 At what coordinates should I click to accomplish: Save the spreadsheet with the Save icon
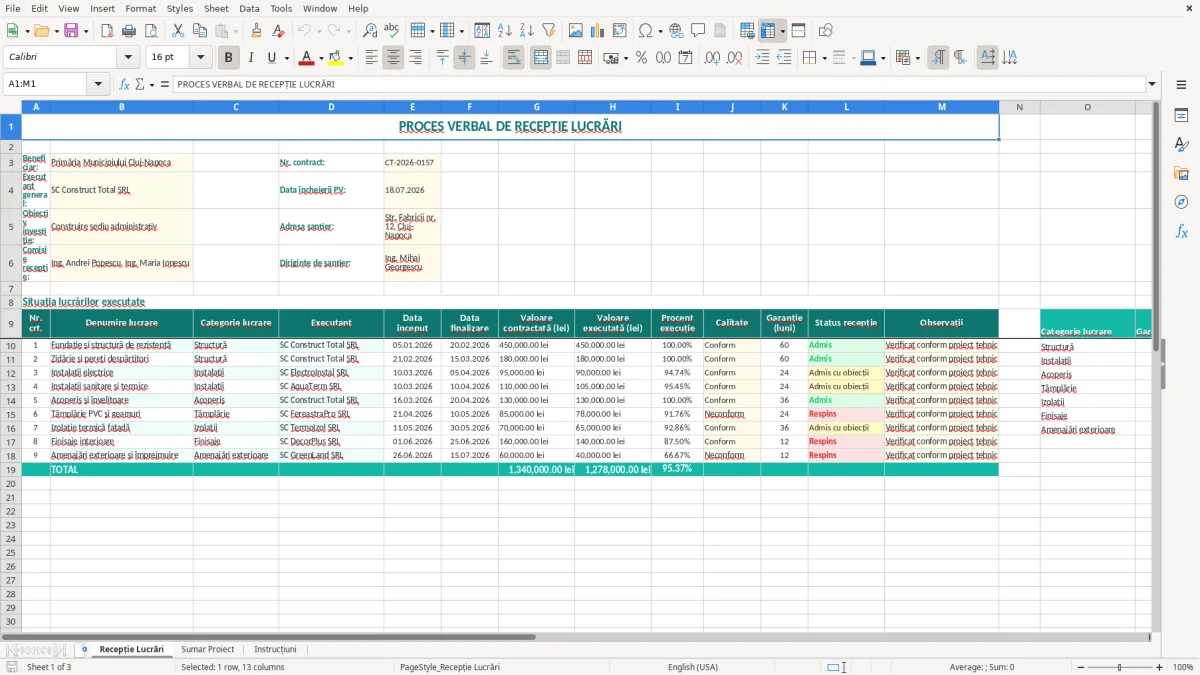click(71, 31)
